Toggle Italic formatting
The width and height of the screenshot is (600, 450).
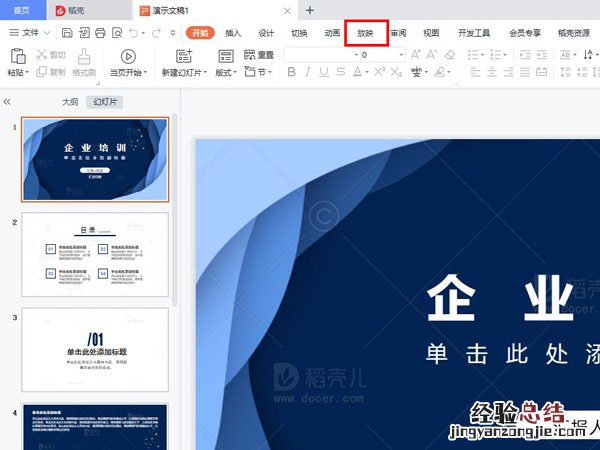(307, 72)
